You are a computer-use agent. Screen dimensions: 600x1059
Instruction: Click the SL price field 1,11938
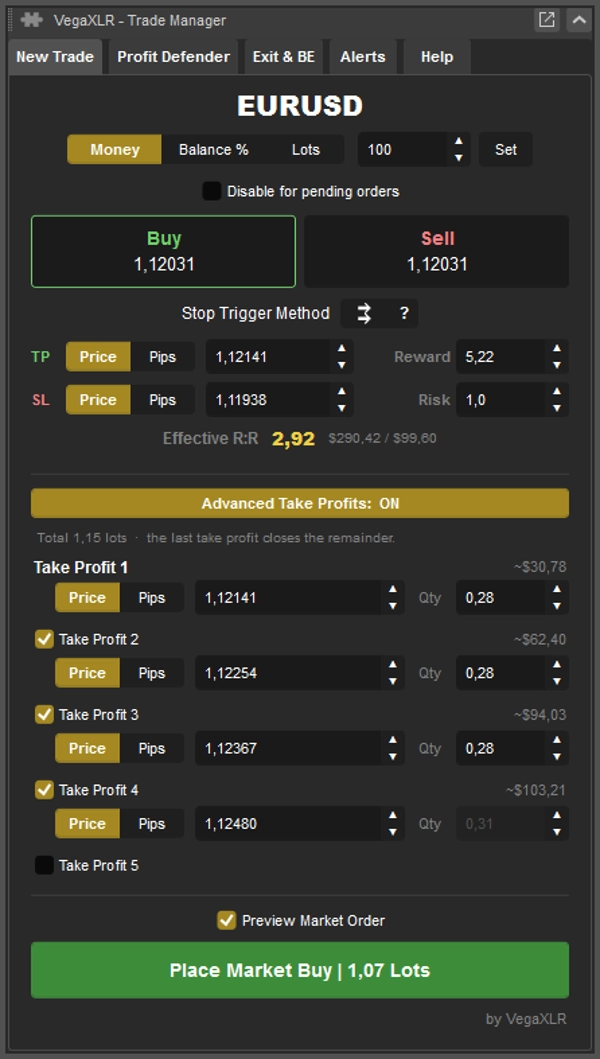coord(268,400)
